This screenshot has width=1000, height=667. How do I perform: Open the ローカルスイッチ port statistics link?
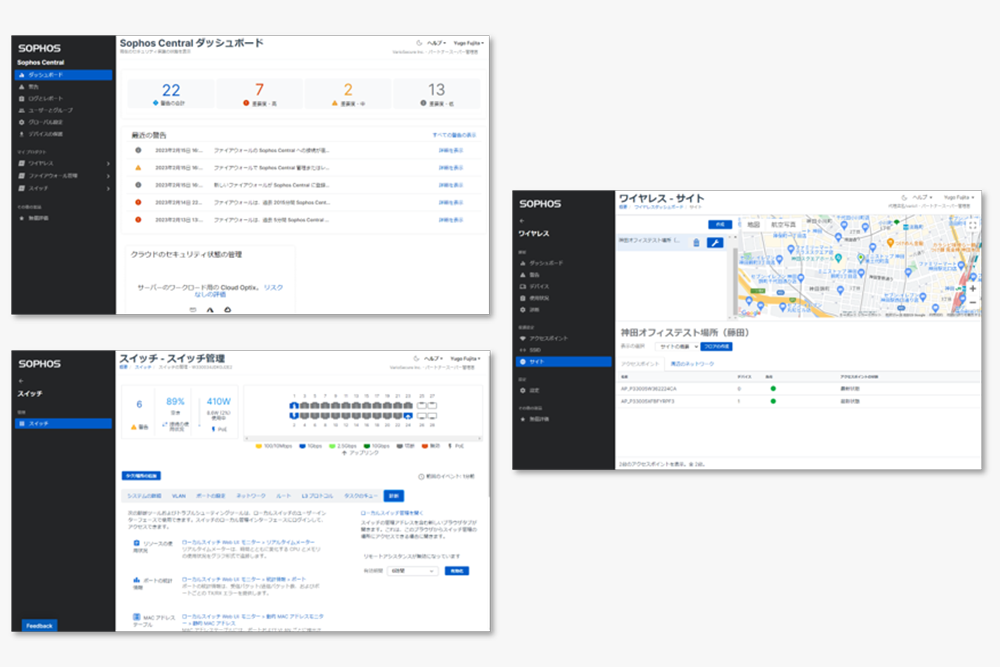coord(244,579)
